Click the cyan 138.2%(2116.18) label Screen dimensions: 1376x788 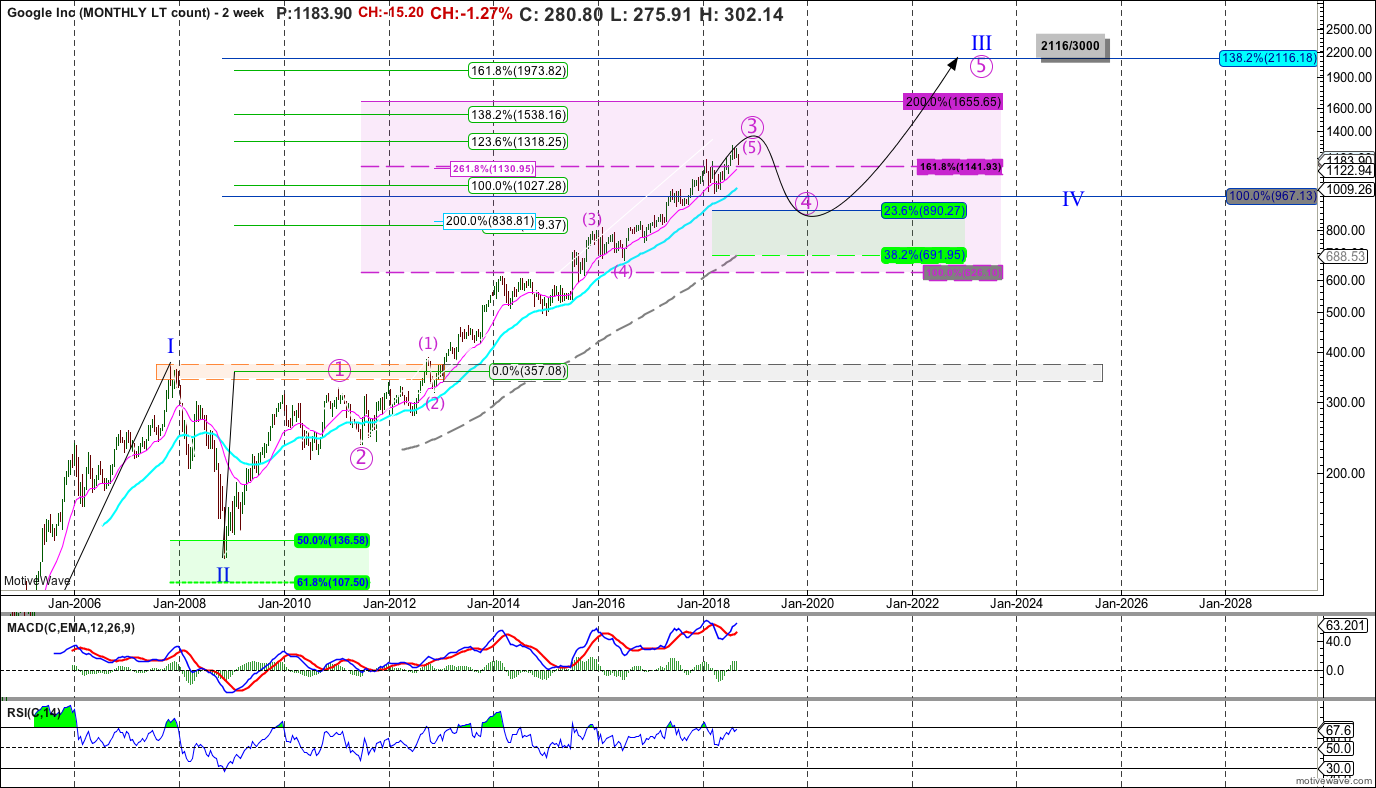1270,59
